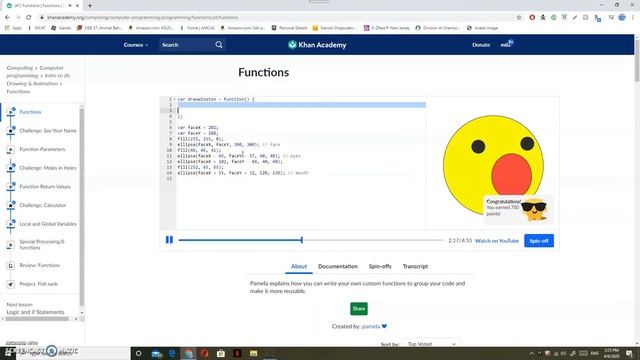Open the Personal Details bookmark
The image size is (640, 360).
click(x=289, y=28)
